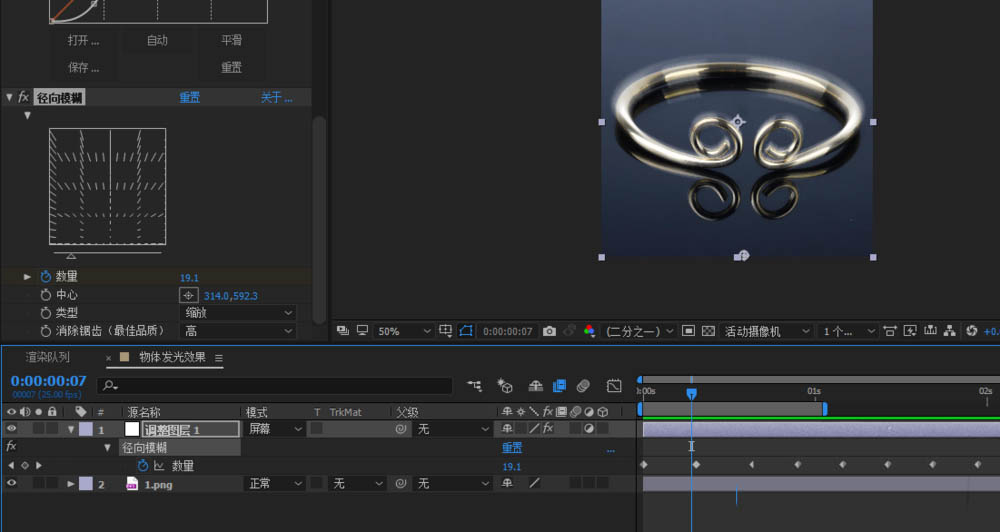The width and height of the screenshot is (1000, 532).
Task: Click the snapshot camera icon in viewer
Action: pos(549,331)
